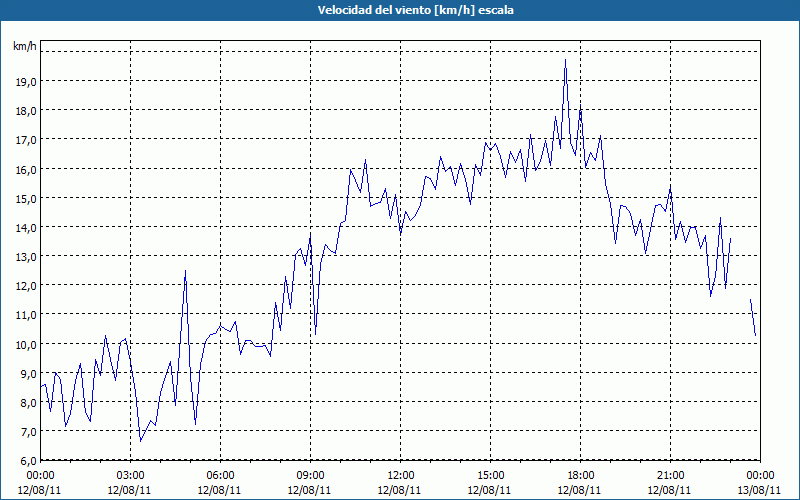Click the 17,0 y-axis value
The height and width of the screenshot is (500, 800).
(25, 140)
